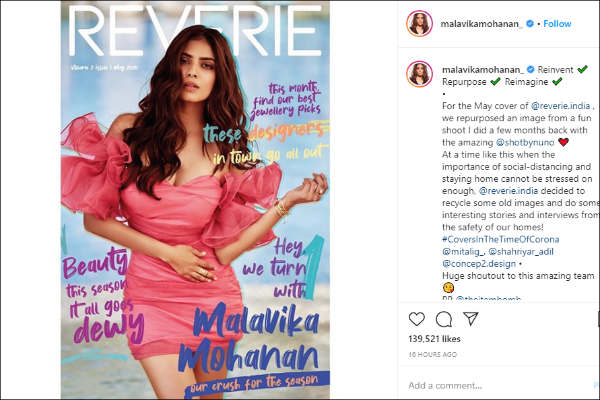The image size is (600, 400).
Task: Follow malavikamohanan_ account
Action: tap(557, 24)
